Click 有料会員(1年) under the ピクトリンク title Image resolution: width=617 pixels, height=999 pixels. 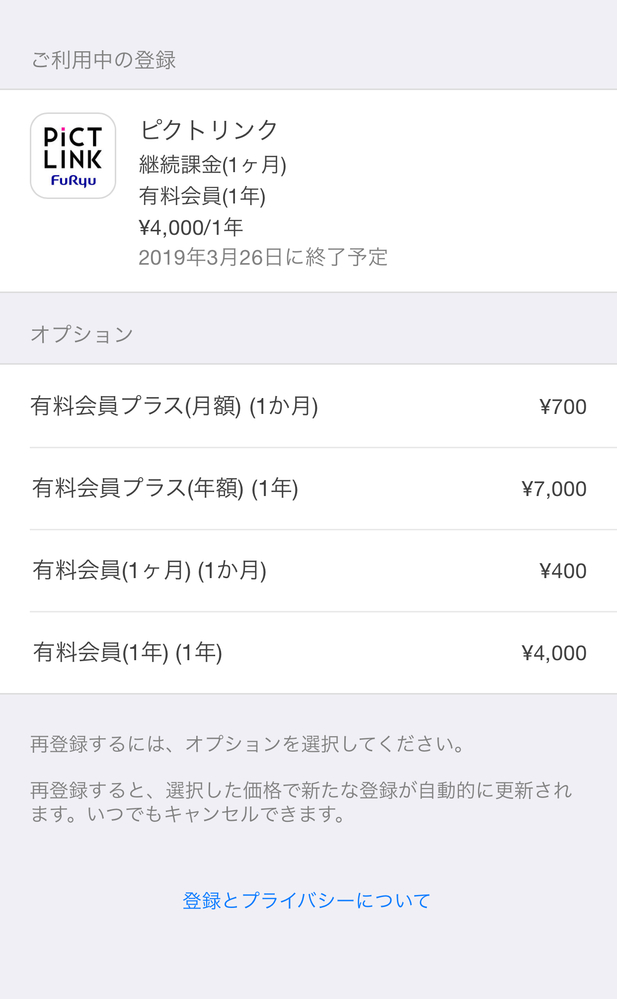point(202,196)
